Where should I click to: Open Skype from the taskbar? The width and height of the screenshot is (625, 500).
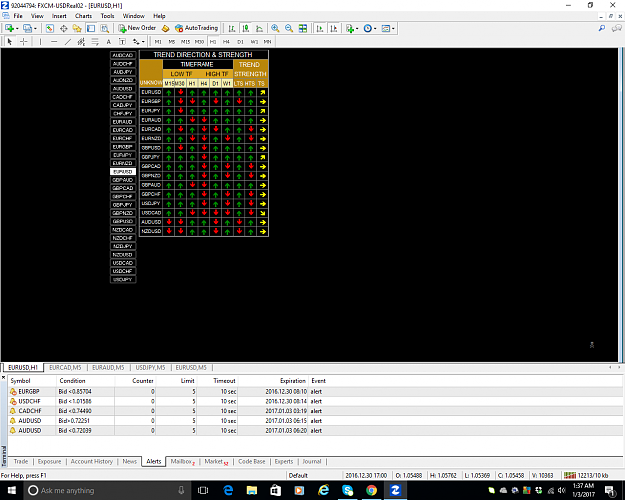click(348, 490)
